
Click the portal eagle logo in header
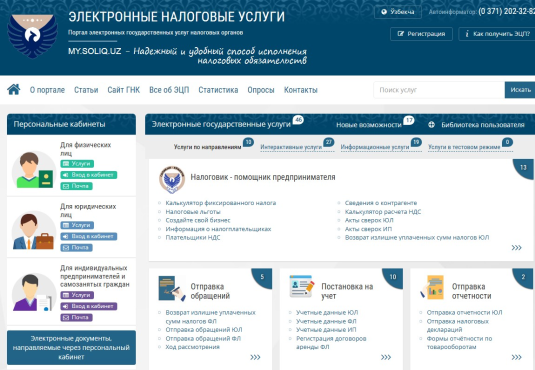(32, 36)
